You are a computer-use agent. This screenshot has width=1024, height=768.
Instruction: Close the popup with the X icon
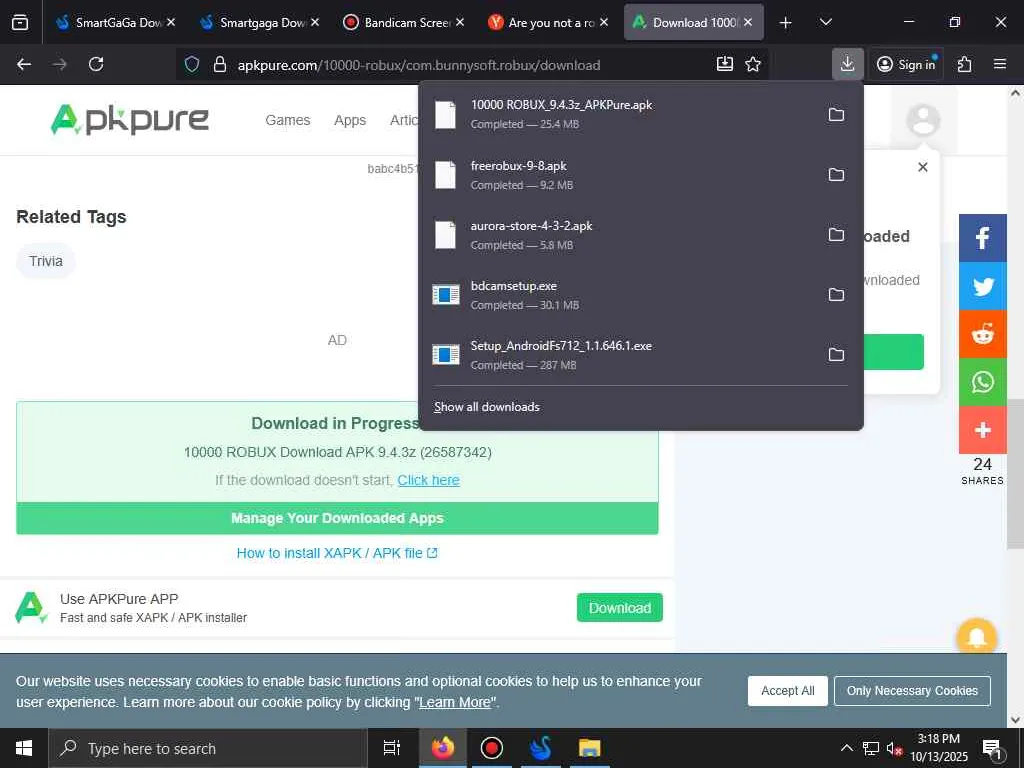click(x=922, y=167)
